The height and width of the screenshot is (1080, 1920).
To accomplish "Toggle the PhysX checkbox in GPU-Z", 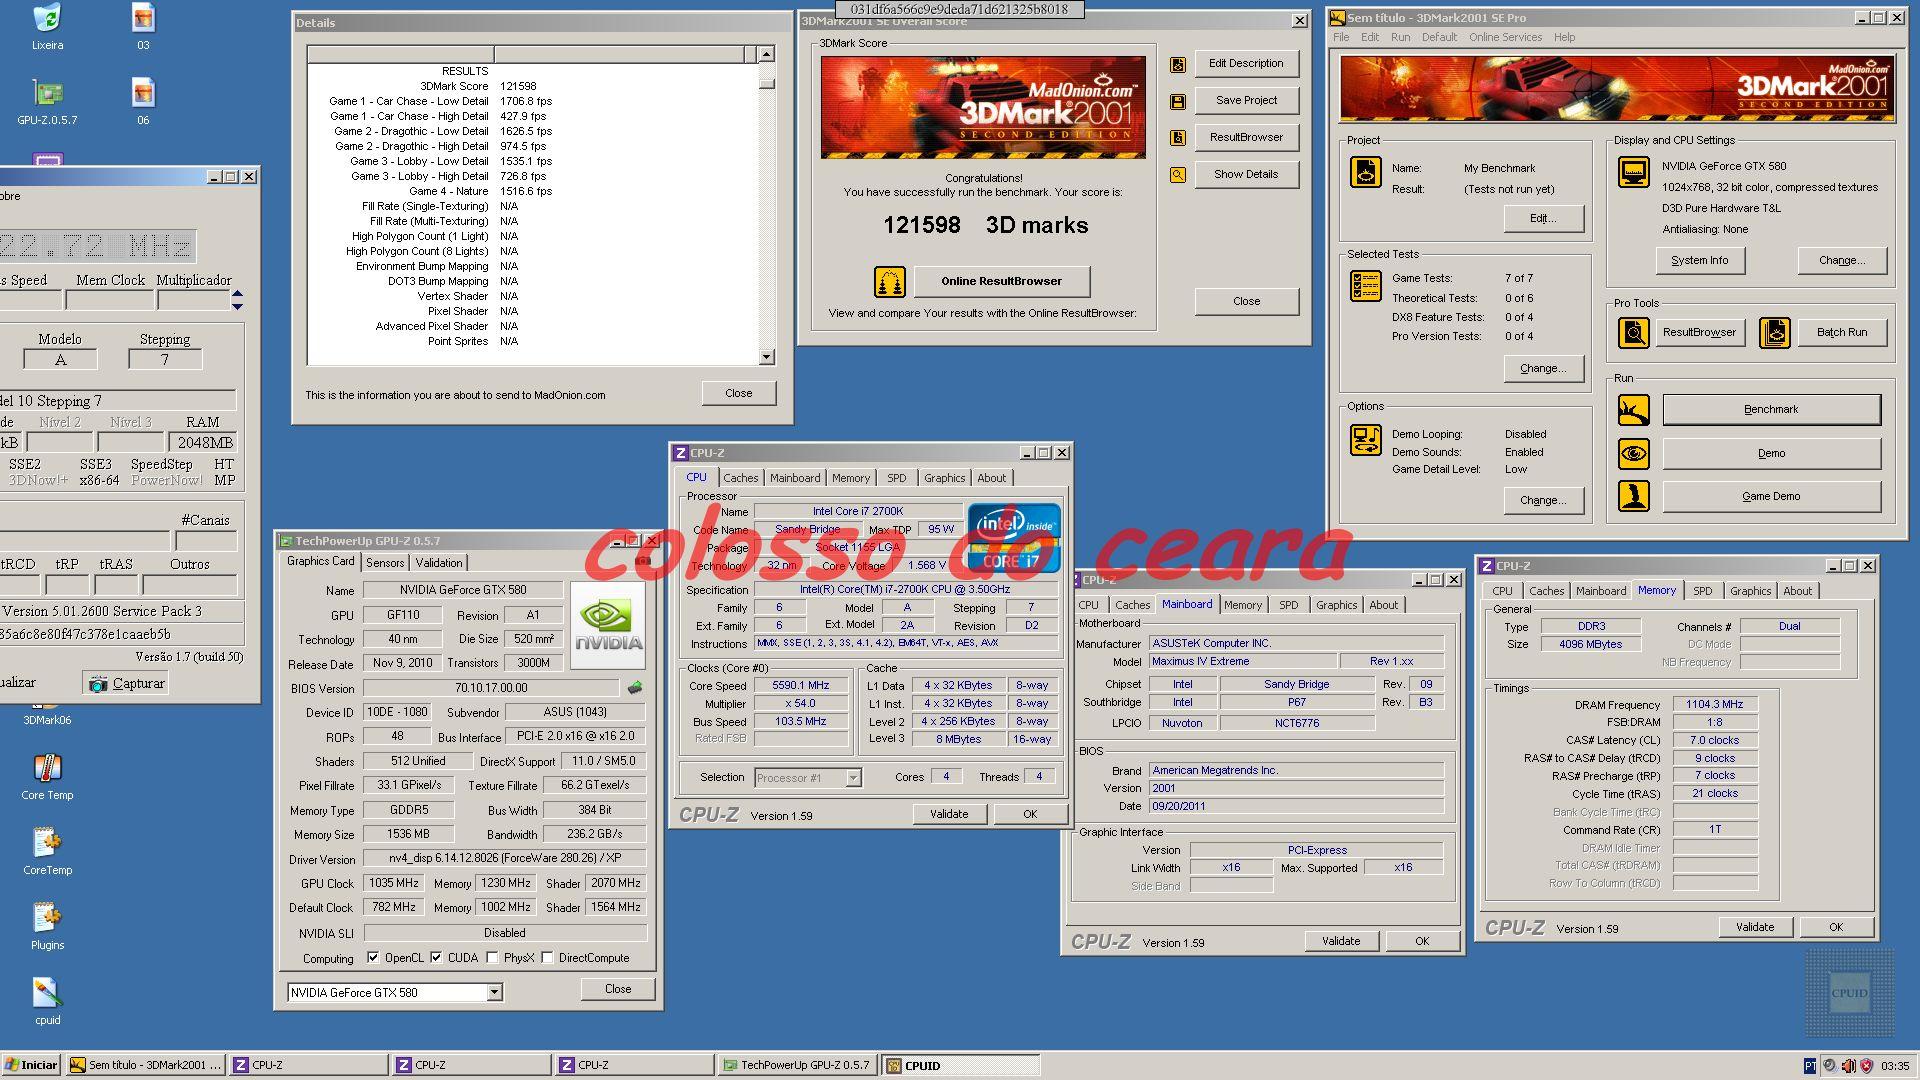I will tap(492, 958).
